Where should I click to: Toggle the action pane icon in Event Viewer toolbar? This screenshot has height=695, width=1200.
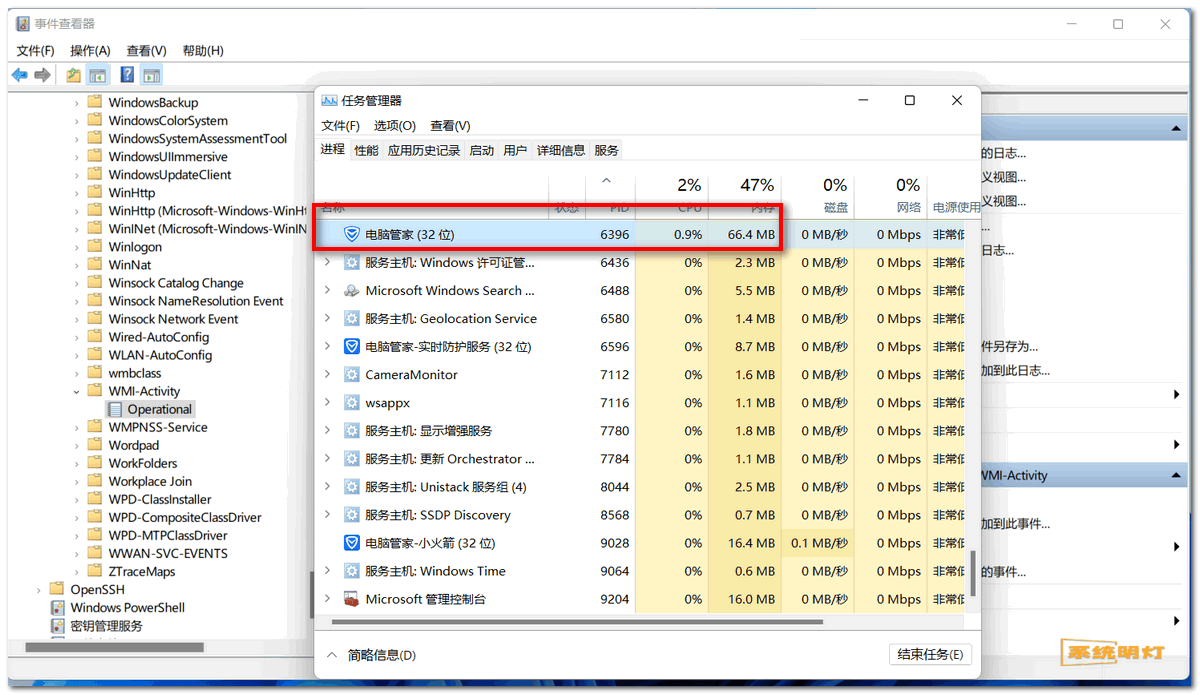point(151,75)
